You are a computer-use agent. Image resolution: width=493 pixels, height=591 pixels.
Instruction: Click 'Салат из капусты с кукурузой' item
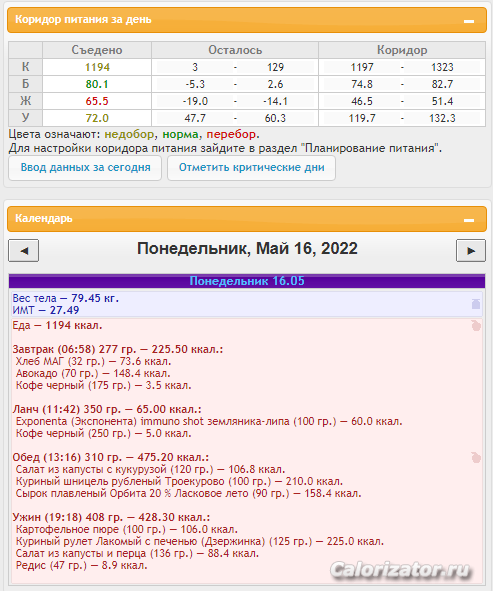[151, 470]
